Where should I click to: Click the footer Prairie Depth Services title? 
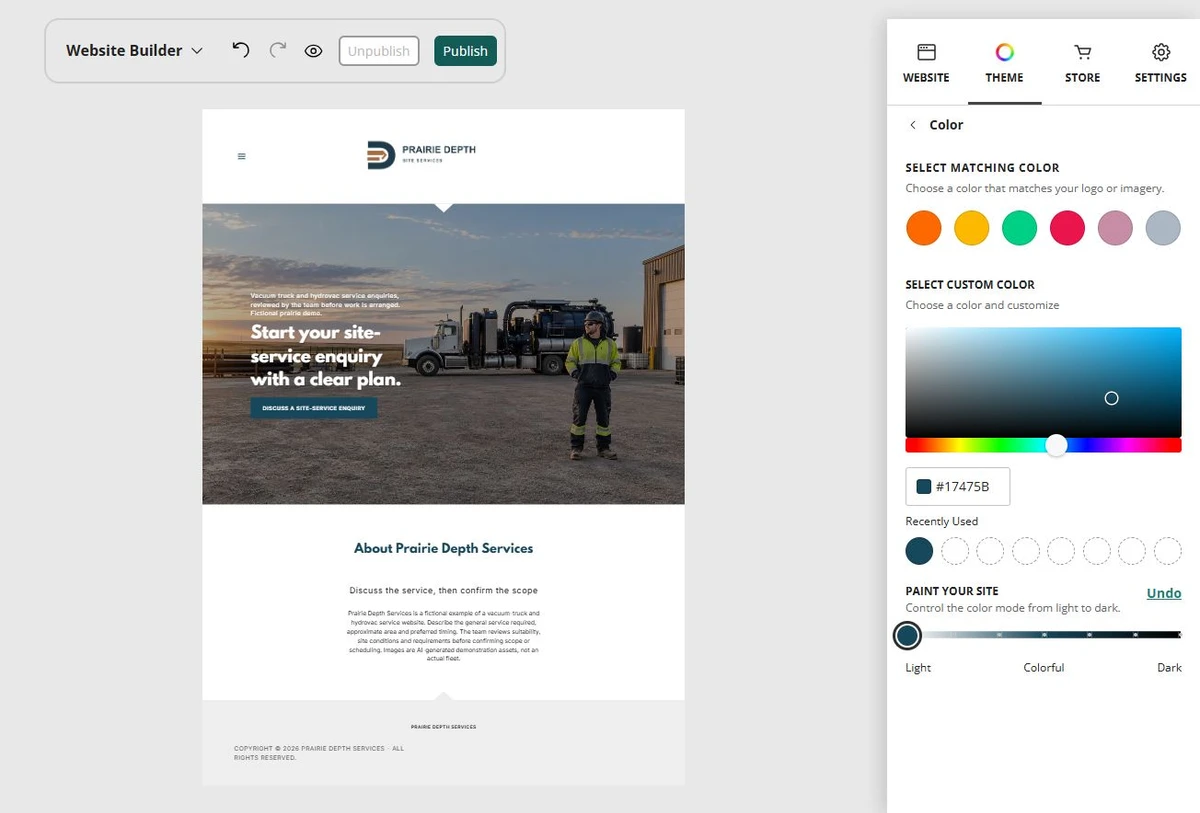tap(443, 727)
